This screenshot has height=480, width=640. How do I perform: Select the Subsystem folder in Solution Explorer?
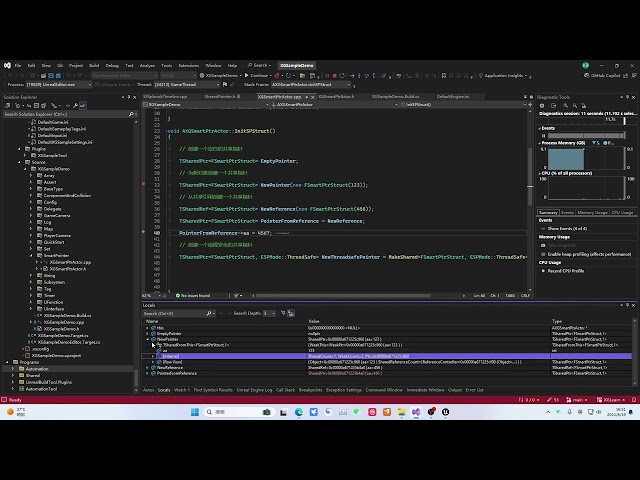(x=54, y=282)
